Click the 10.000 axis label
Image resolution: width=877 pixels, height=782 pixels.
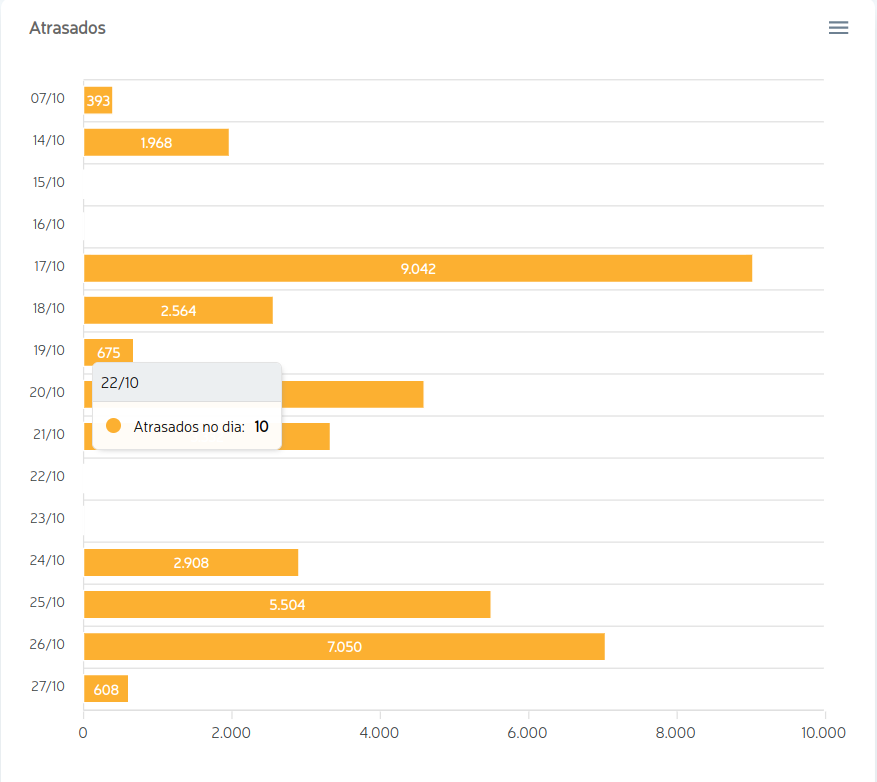tap(823, 732)
